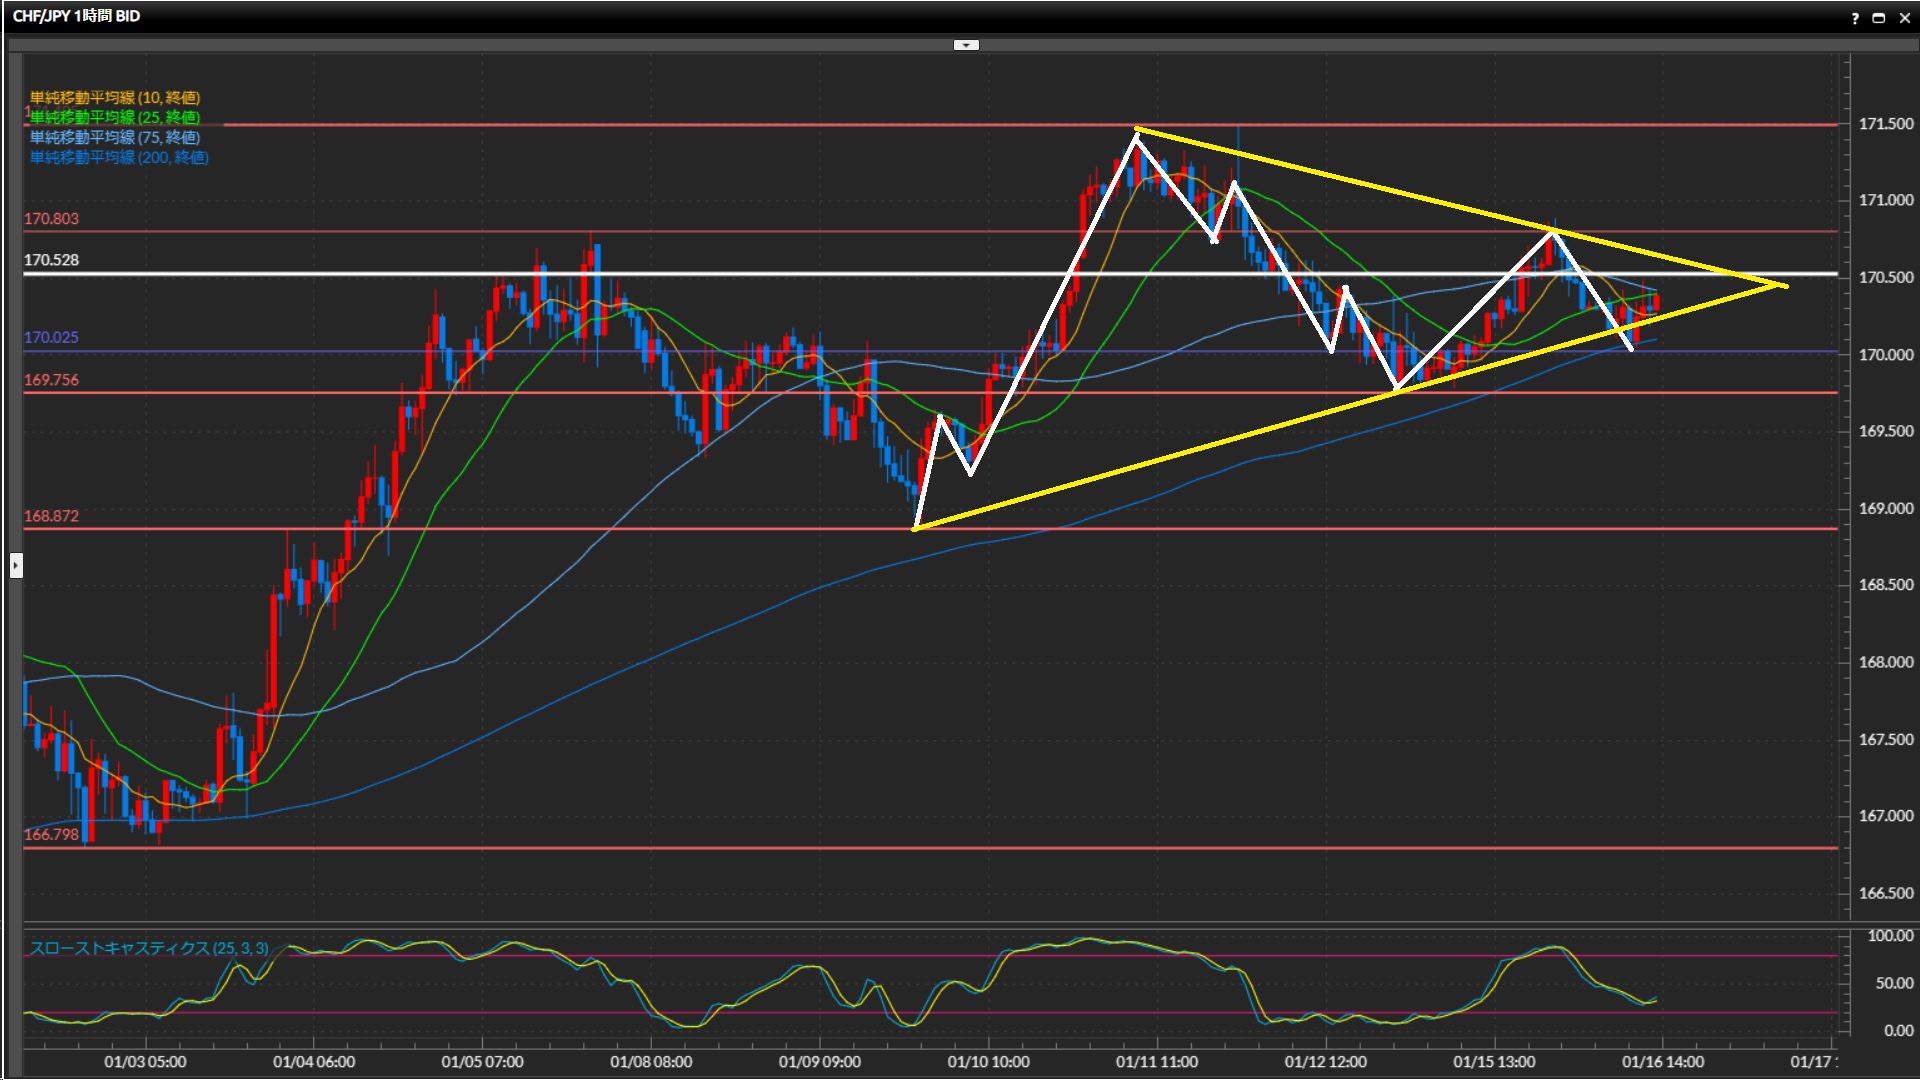1920x1080 pixels.
Task: Select the purple horizontal line labeled 170.025
Action: (300, 351)
